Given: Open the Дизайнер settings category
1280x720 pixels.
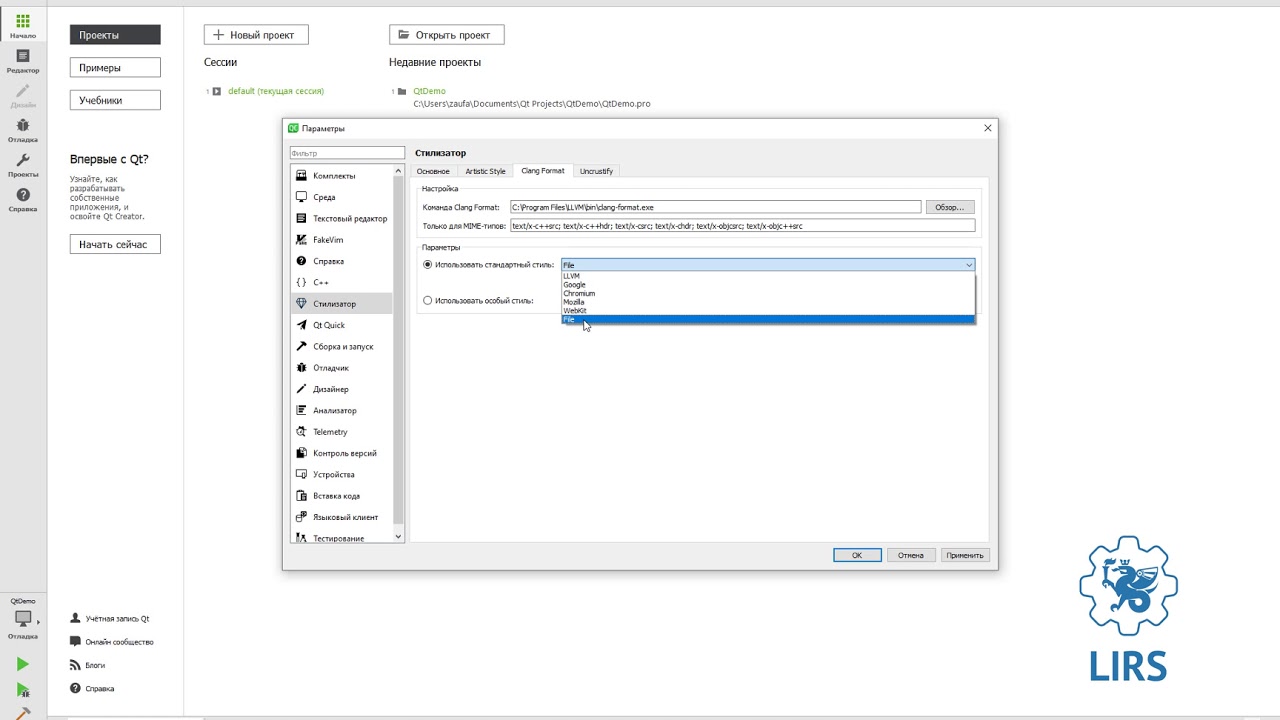Looking at the screenshot, I should click(342, 389).
